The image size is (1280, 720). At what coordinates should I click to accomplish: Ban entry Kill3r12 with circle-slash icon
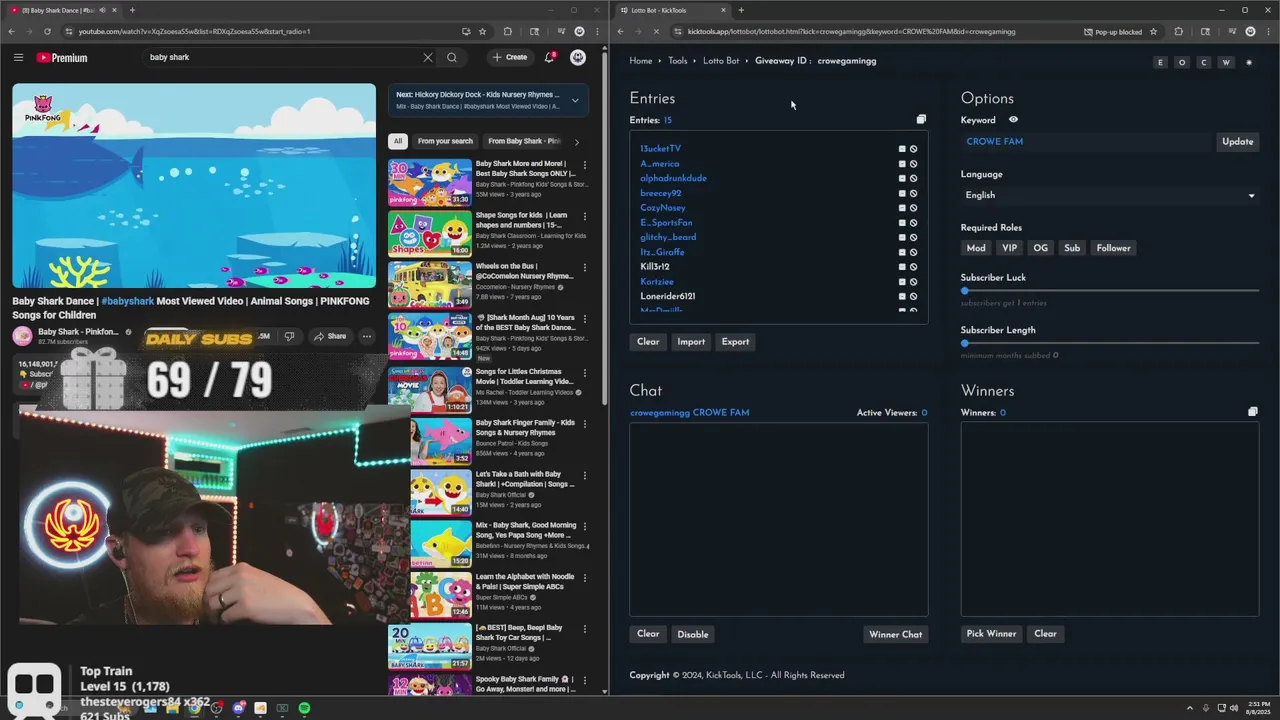click(x=913, y=267)
